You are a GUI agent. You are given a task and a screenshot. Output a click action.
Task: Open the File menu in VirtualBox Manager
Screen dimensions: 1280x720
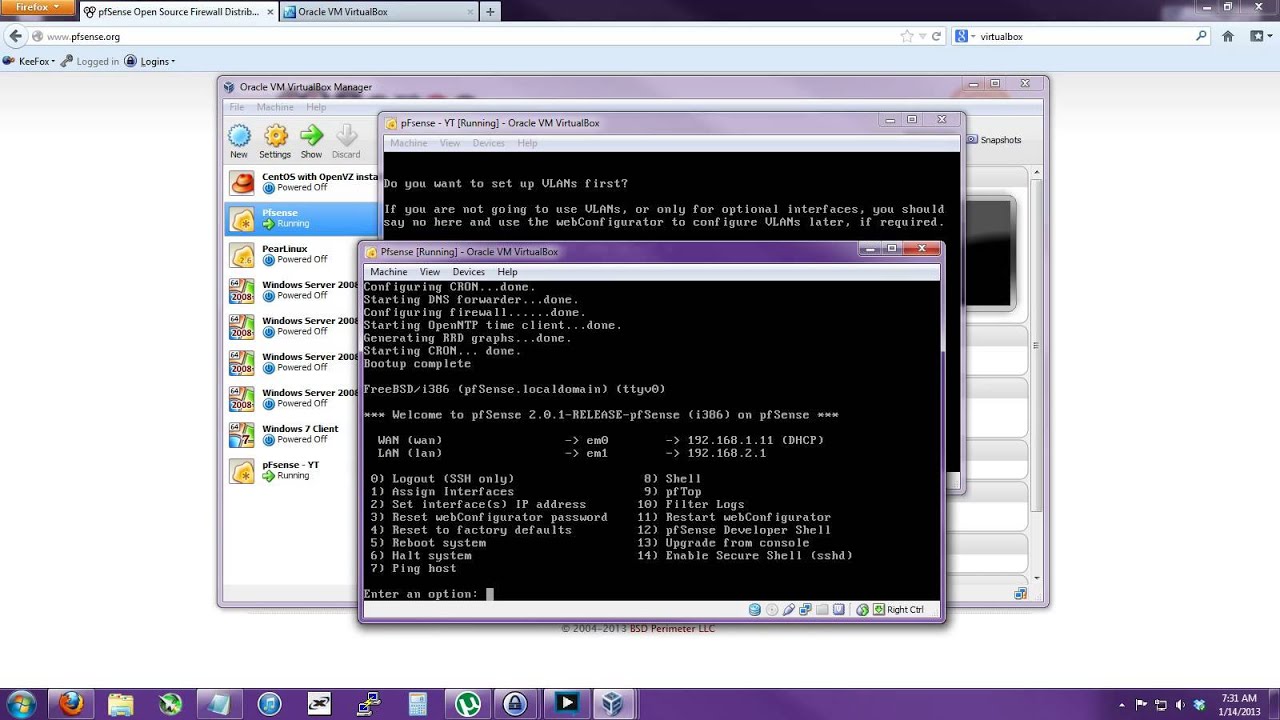[x=237, y=107]
